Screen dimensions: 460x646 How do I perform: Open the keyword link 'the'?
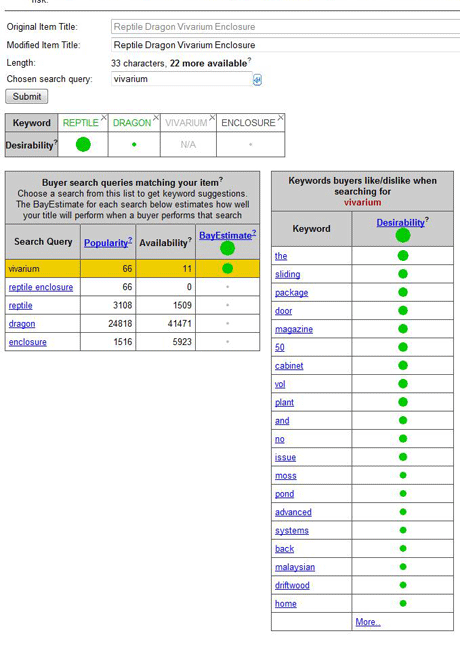click(x=281, y=256)
